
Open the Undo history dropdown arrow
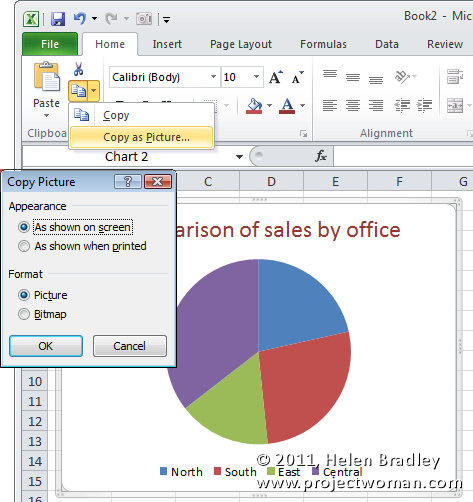click(x=95, y=19)
